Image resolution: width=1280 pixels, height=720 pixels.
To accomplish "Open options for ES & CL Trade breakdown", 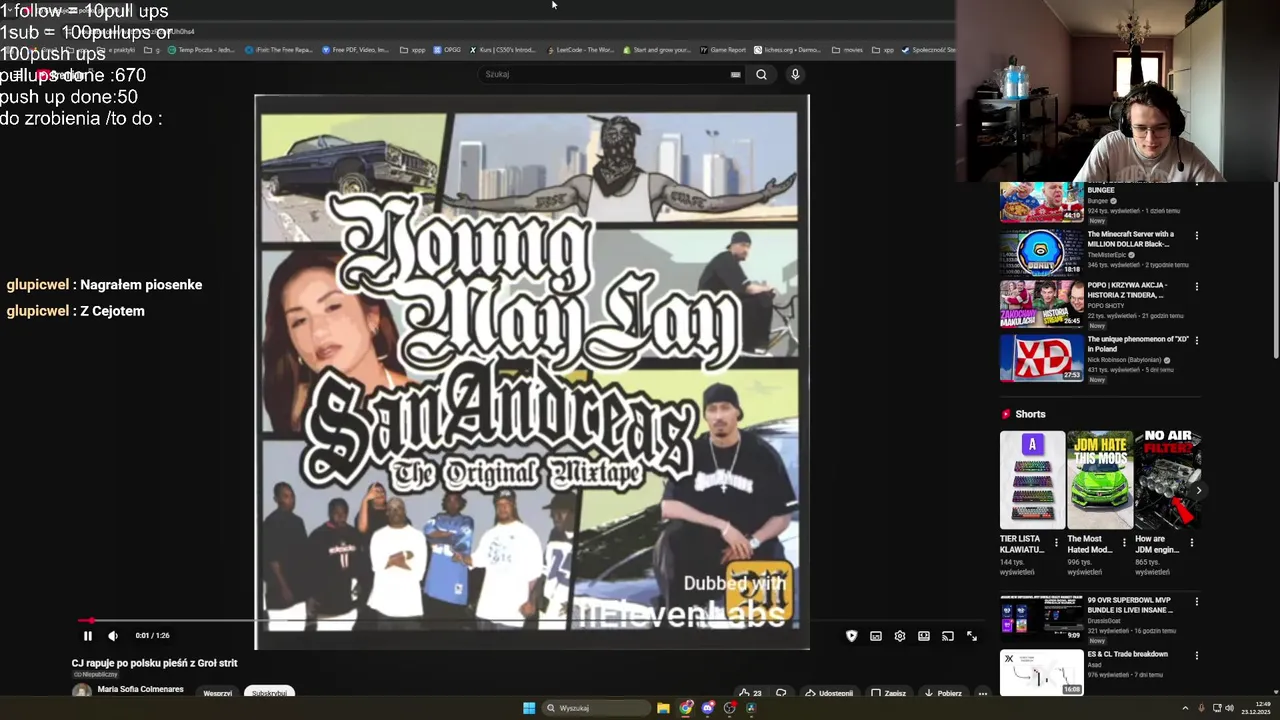I will click(x=1196, y=655).
